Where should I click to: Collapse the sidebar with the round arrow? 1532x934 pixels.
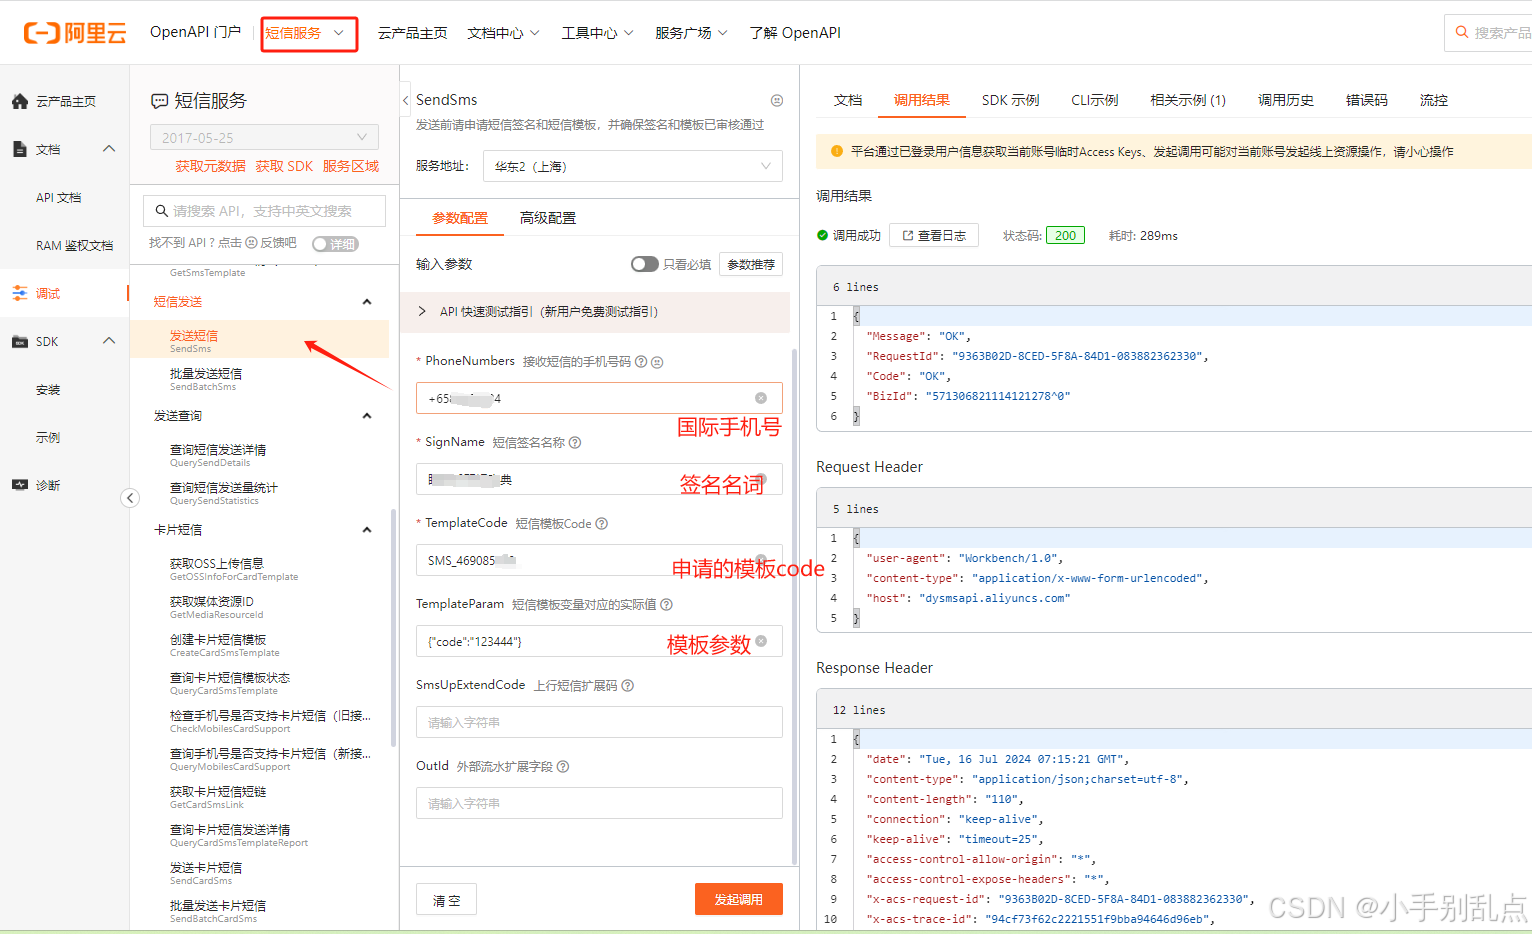pyautogui.click(x=130, y=498)
